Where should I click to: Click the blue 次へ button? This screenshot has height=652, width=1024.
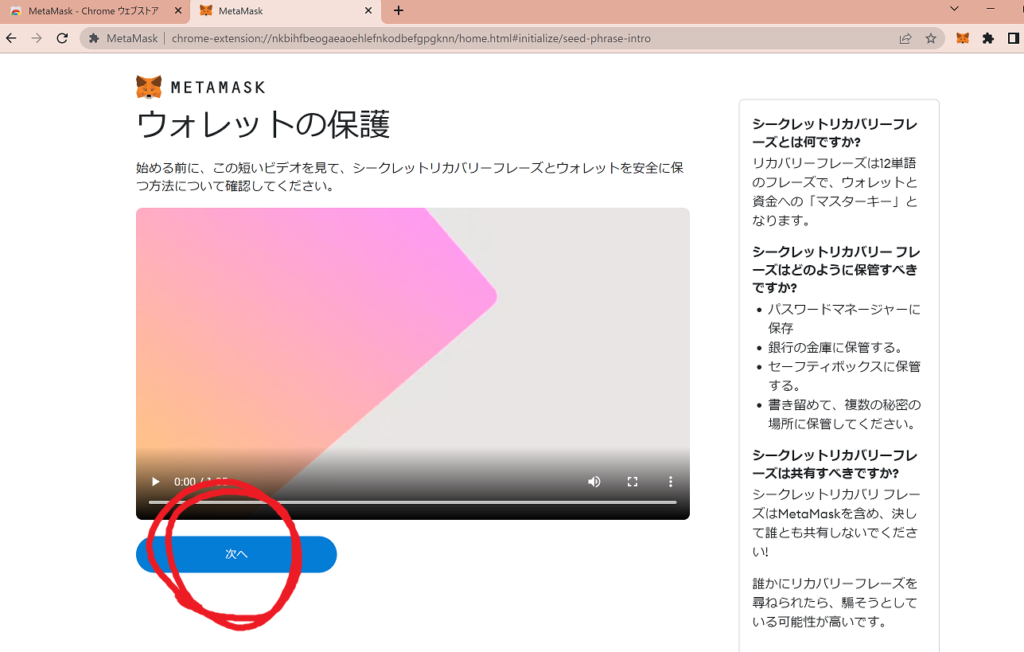click(x=236, y=554)
